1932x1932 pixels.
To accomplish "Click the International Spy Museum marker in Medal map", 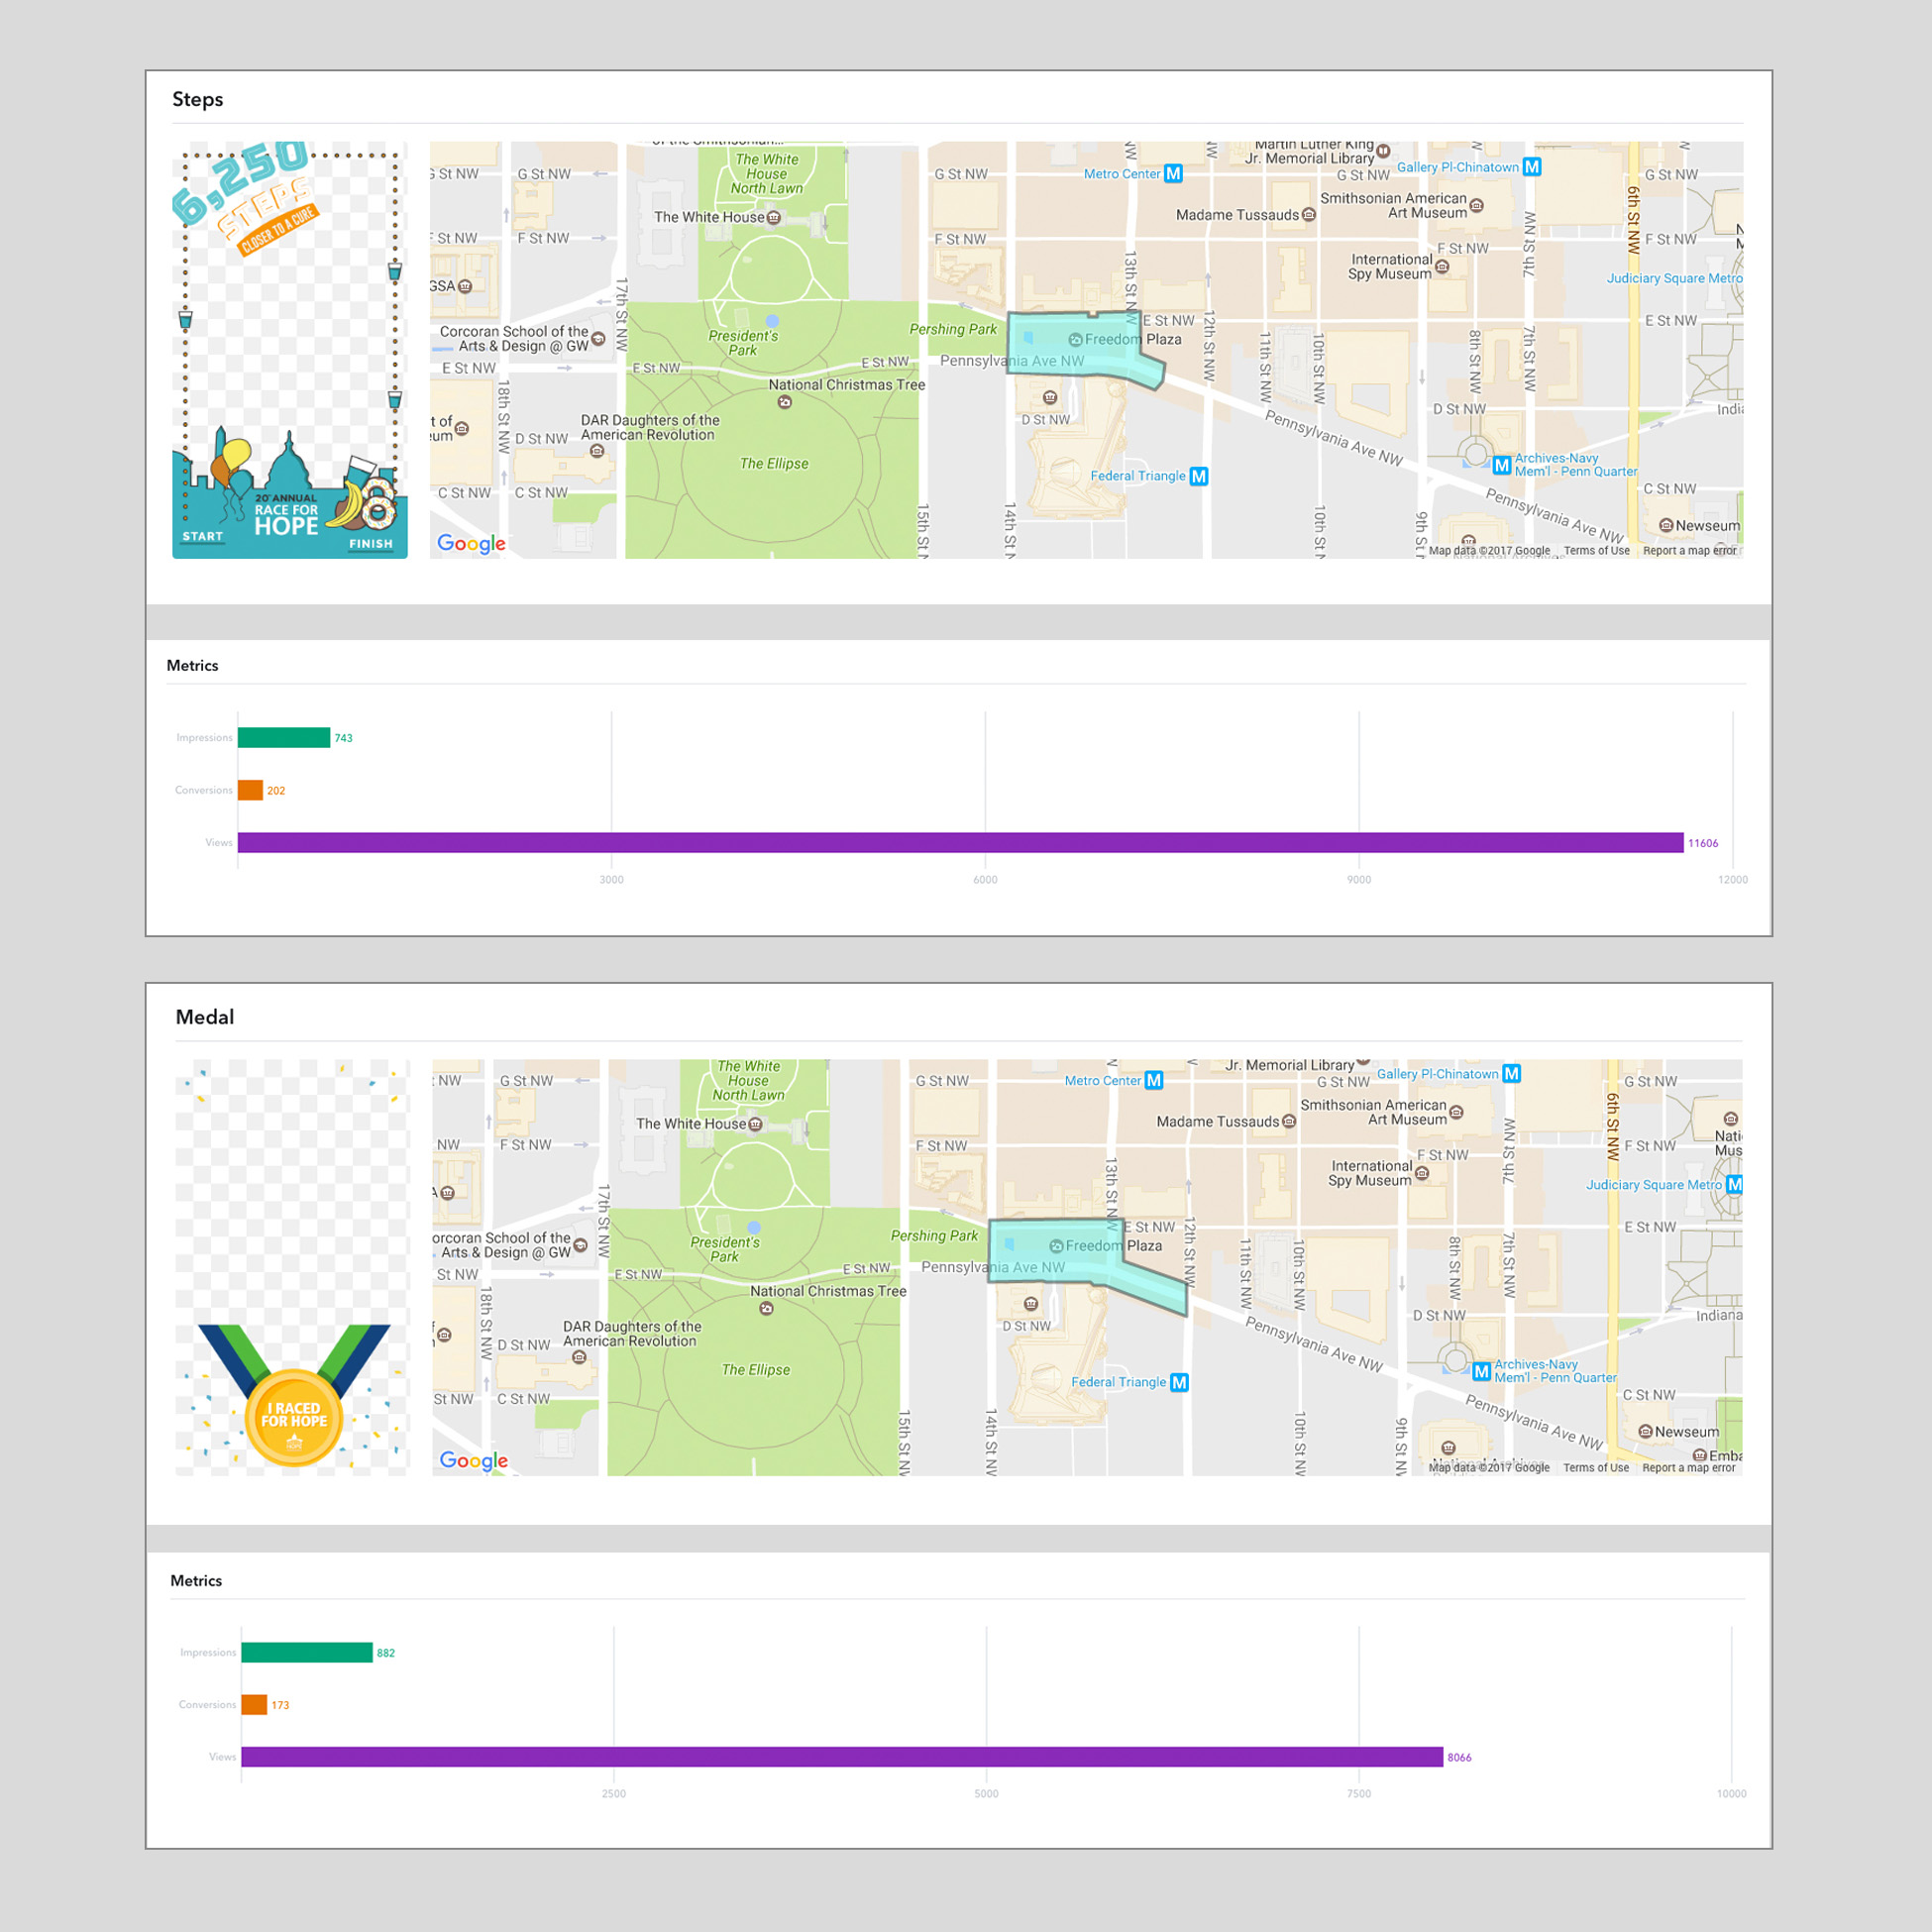I will [x=1422, y=1173].
